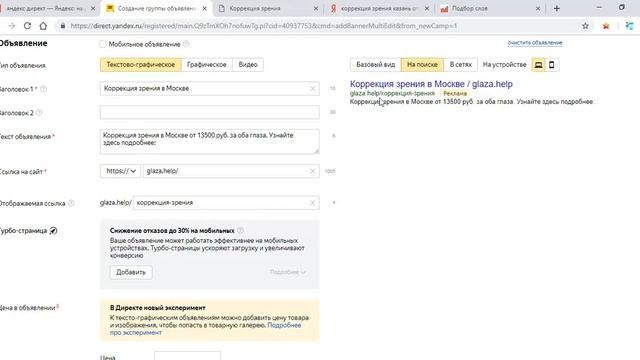Open preview headline Коррекция зрения в Москве
Screen dimensions: 640x360
click(x=431, y=84)
